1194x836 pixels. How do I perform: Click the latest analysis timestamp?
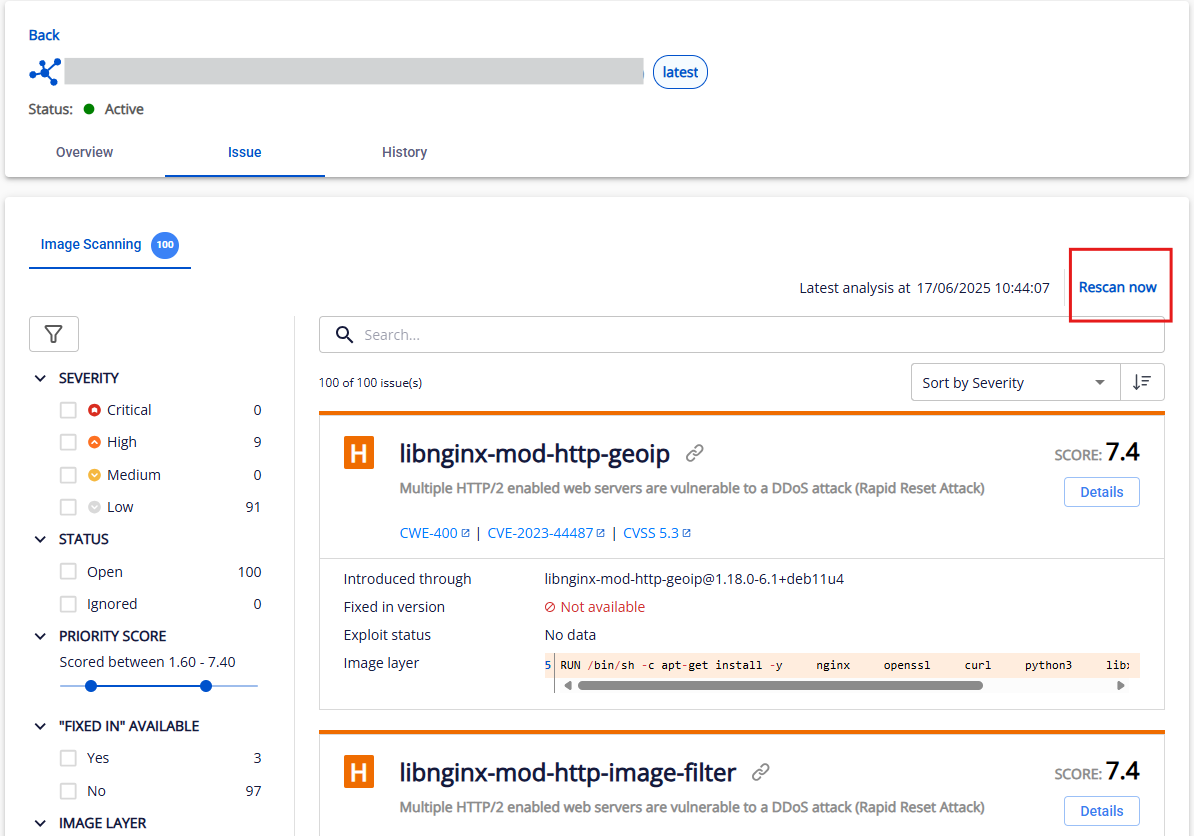[983, 288]
